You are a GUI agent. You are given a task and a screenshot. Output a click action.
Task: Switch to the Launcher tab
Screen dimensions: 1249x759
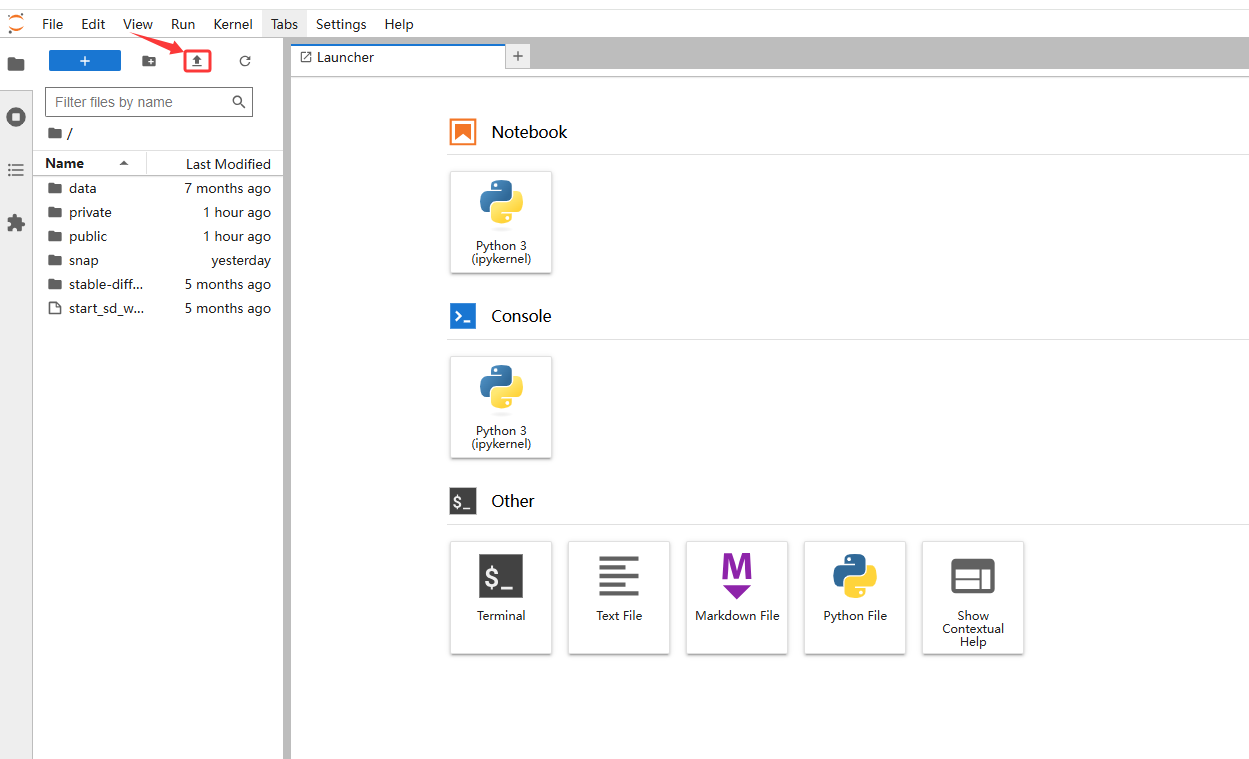point(345,57)
